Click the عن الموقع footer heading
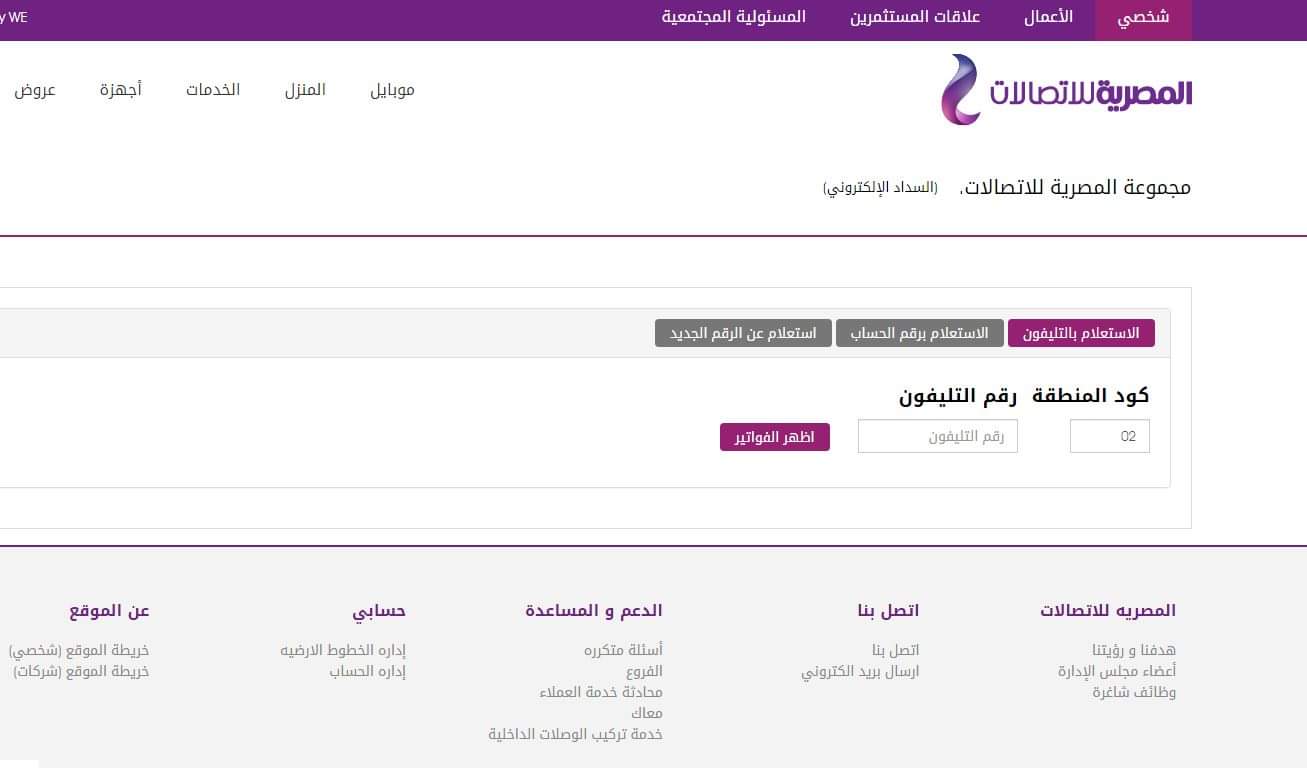 (109, 610)
